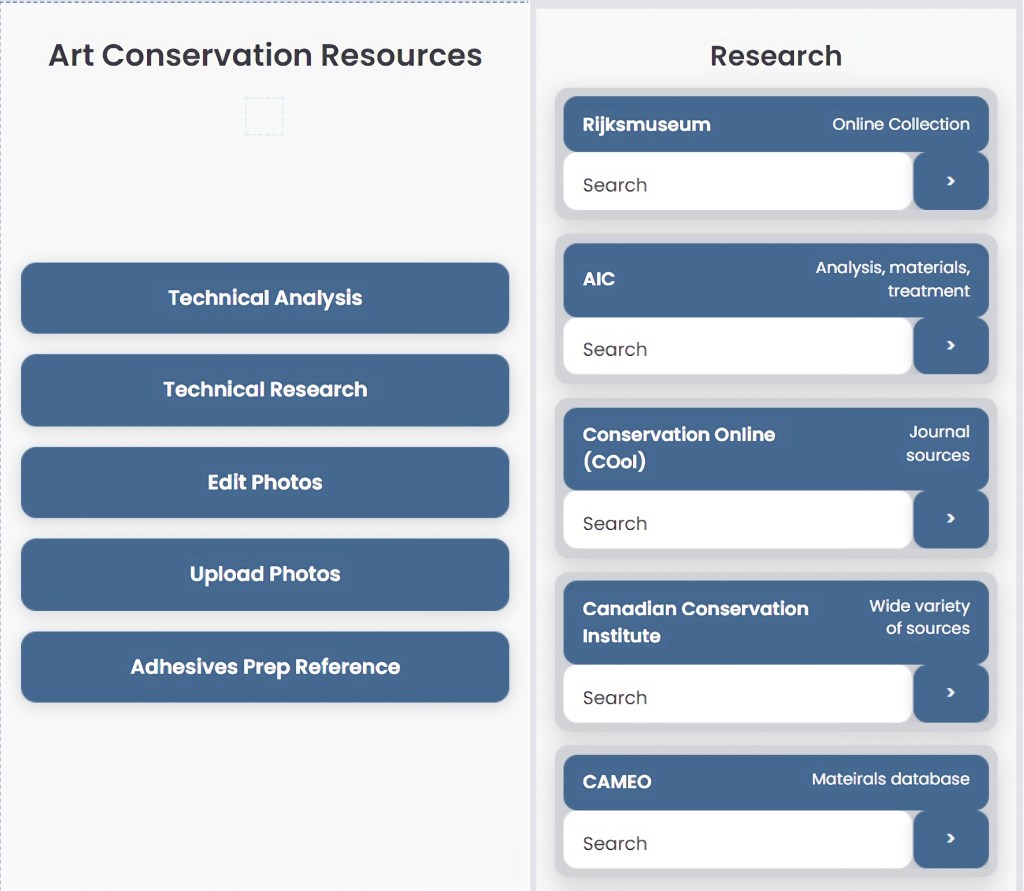Click the Canadian Conservation Institute search input
This screenshot has height=891, width=1024.
coord(737,696)
